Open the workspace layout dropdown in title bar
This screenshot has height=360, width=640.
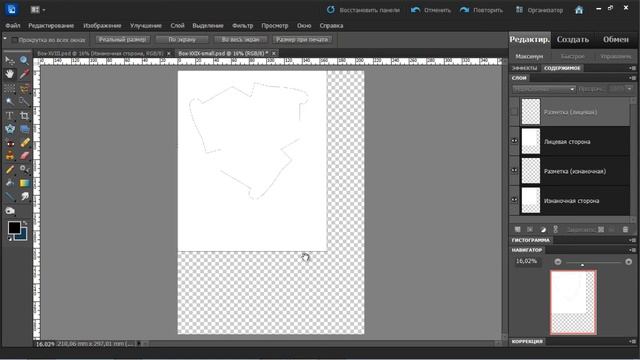point(38,10)
